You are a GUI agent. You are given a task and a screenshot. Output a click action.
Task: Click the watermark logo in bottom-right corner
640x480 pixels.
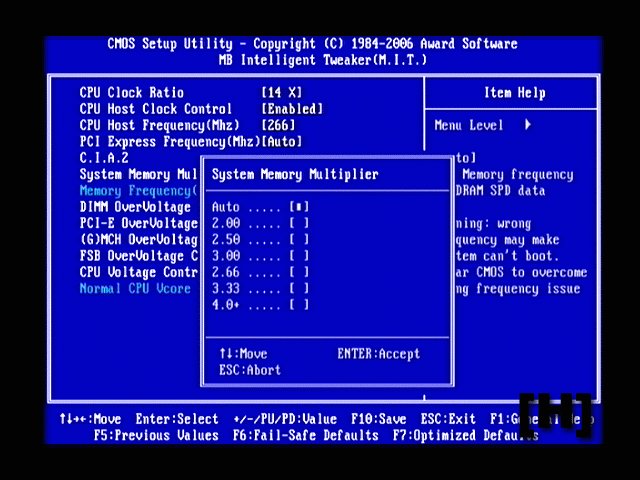click(556, 413)
